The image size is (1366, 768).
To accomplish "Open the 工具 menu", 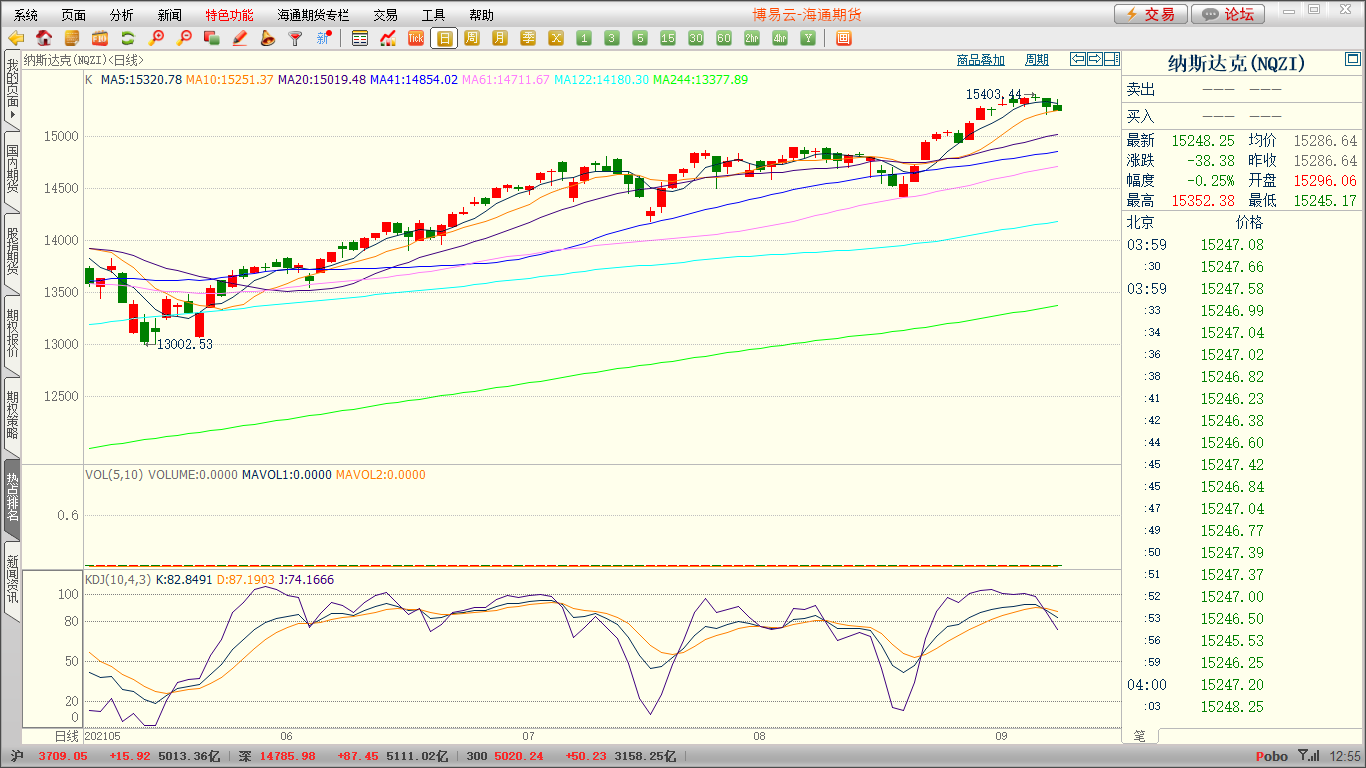I will pyautogui.click(x=433, y=15).
